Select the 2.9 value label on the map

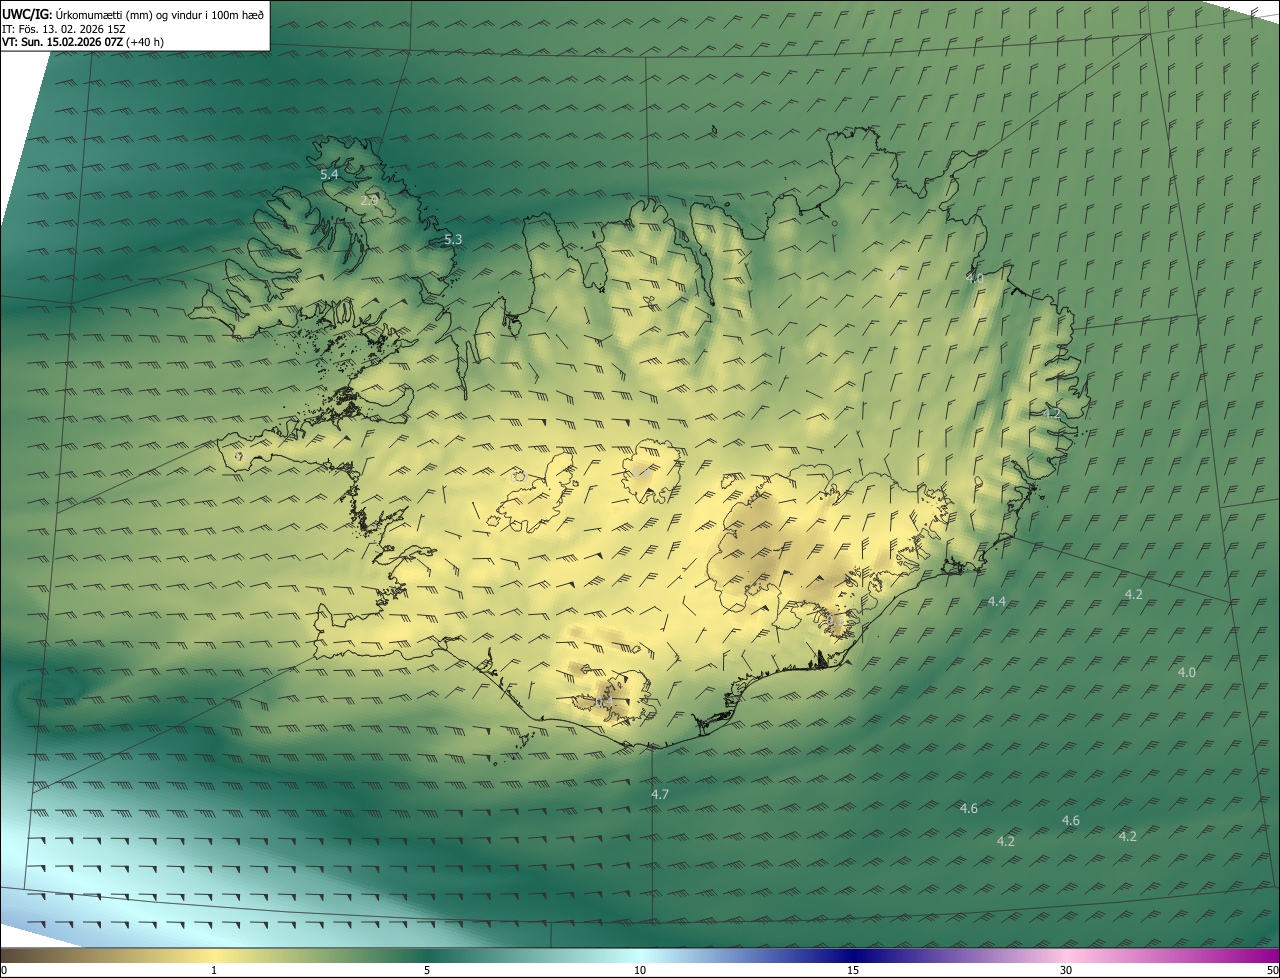pyautogui.click(x=369, y=200)
